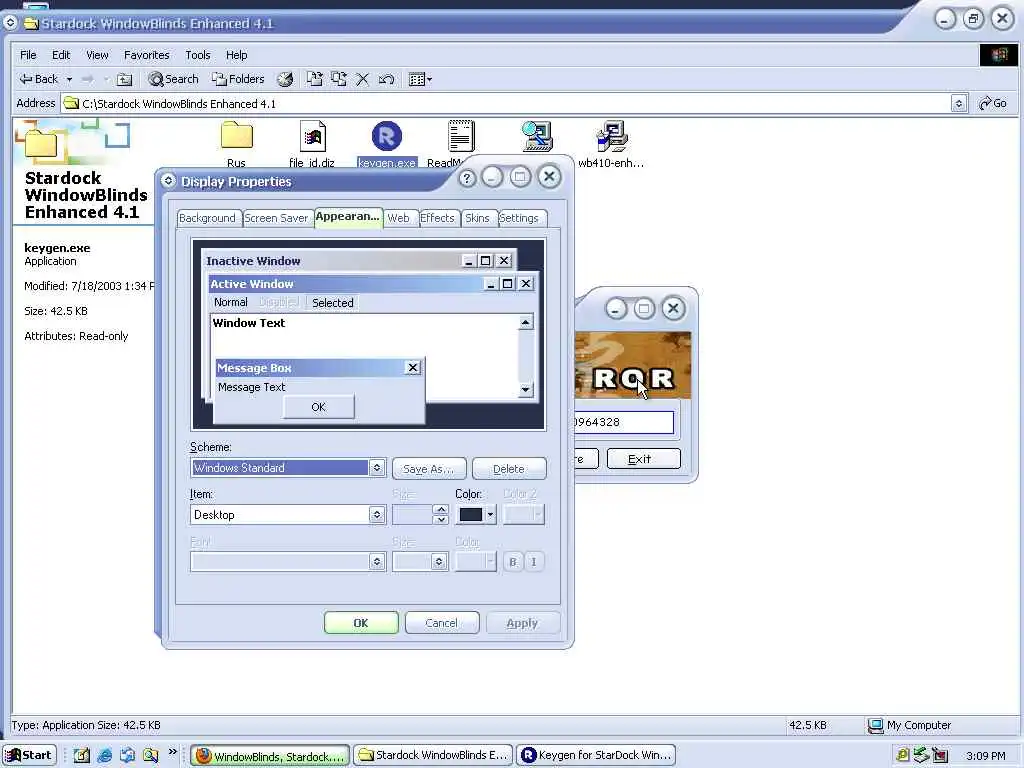Open the File menu
The height and width of the screenshot is (768, 1024).
pos(28,55)
